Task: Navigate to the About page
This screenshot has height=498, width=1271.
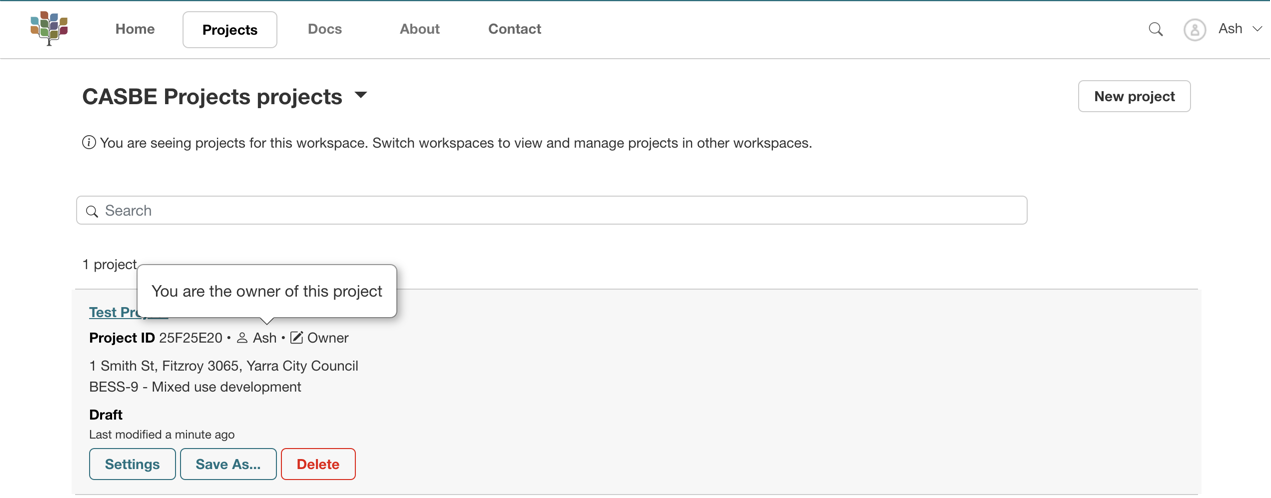Action: tap(419, 29)
